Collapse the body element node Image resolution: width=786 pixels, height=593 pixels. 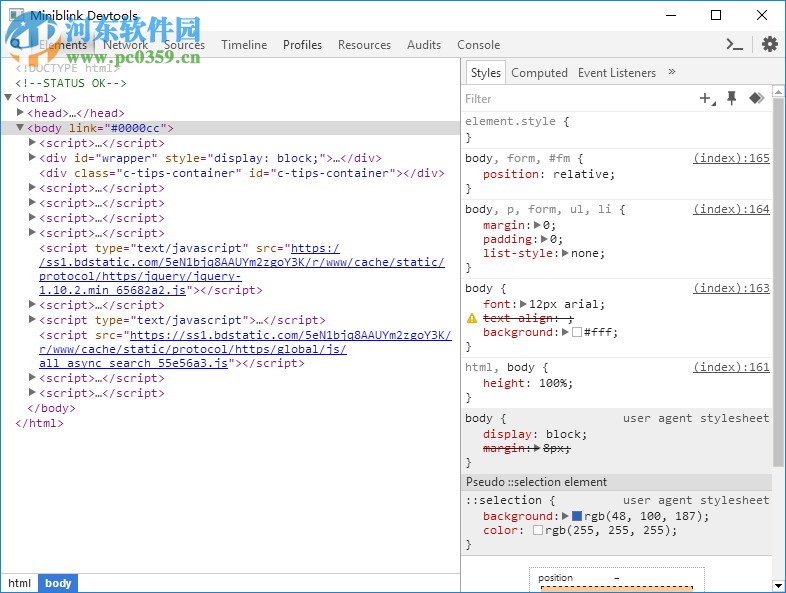(20, 128)
